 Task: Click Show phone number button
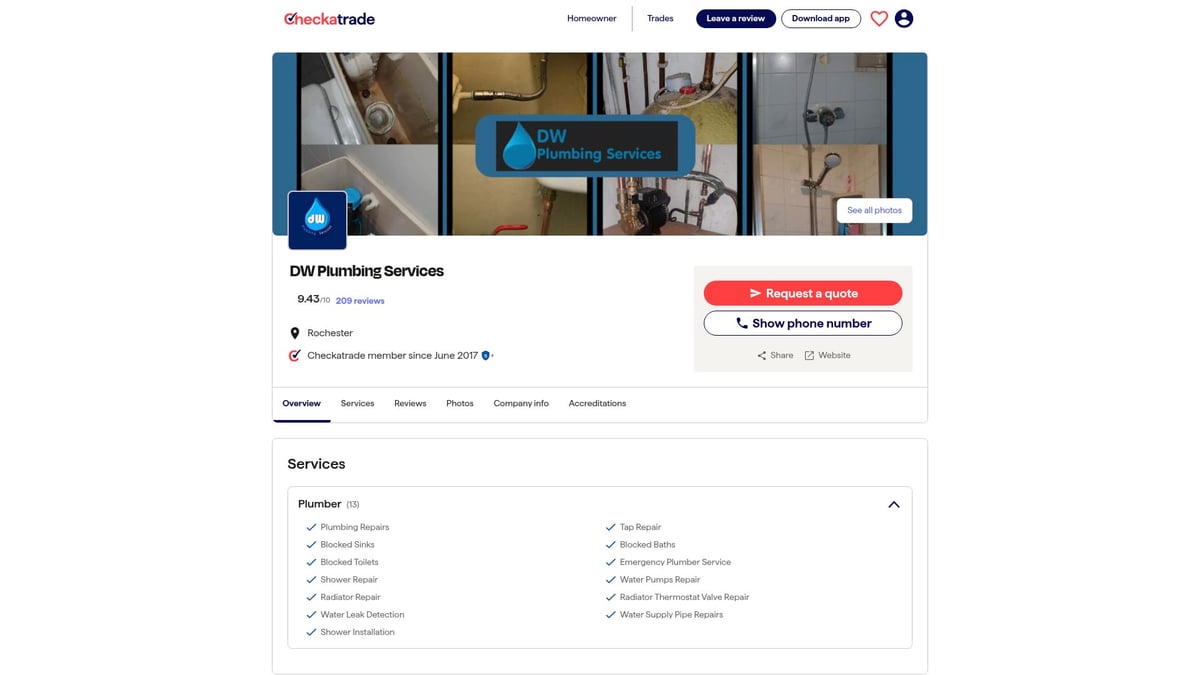pos(803,323)
